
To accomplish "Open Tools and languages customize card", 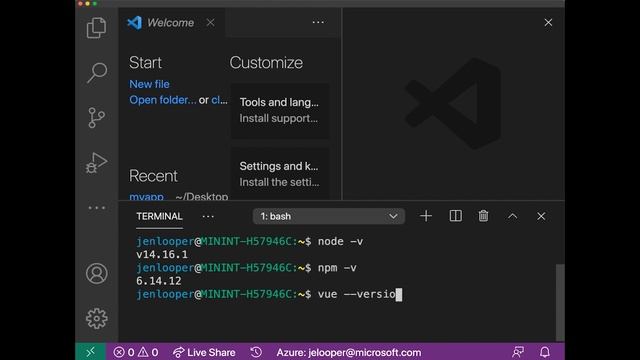I will (x=279, y=110).
